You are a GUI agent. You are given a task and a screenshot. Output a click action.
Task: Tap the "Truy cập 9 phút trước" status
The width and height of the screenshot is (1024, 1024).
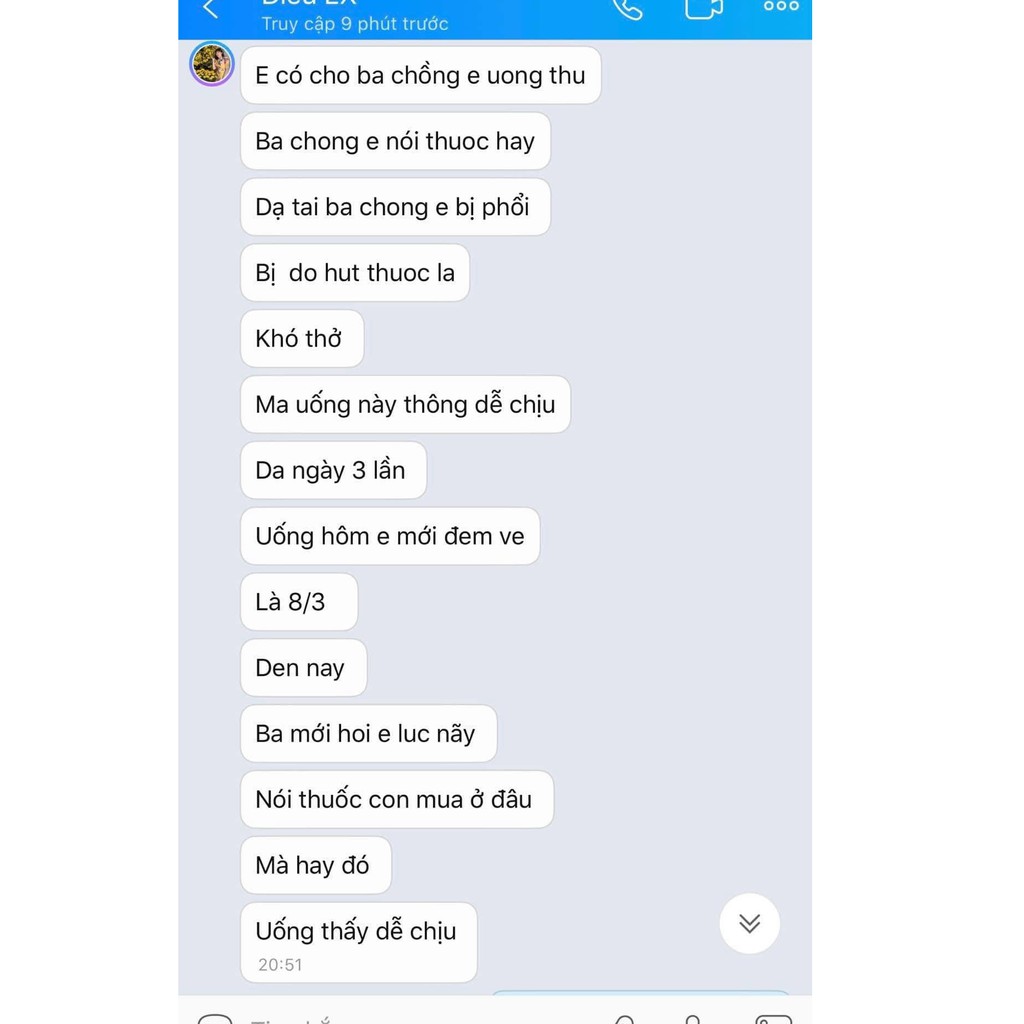[x=355, y=24]
